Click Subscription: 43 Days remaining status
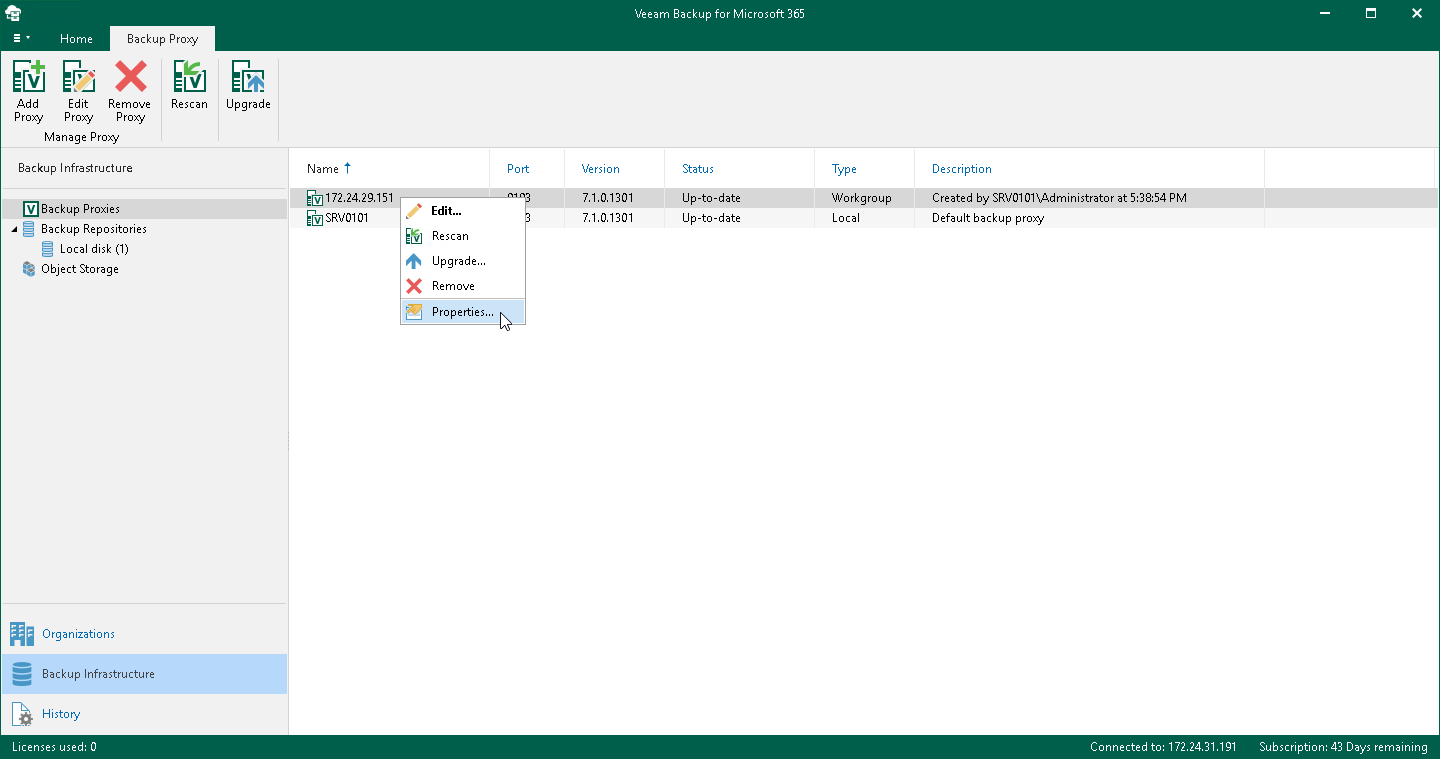Screen dimensions: 1440x759 pyautogui.click(x=1344, y=747)
